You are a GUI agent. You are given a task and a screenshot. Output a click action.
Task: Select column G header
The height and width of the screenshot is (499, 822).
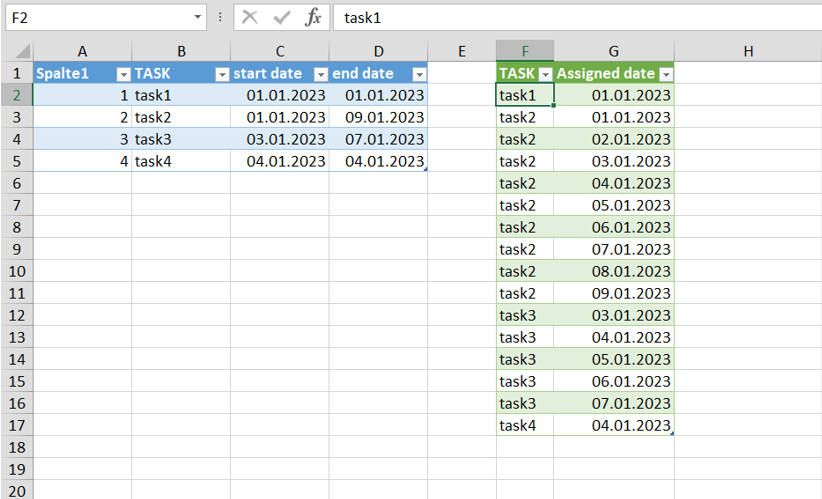(x=614, y=51)
